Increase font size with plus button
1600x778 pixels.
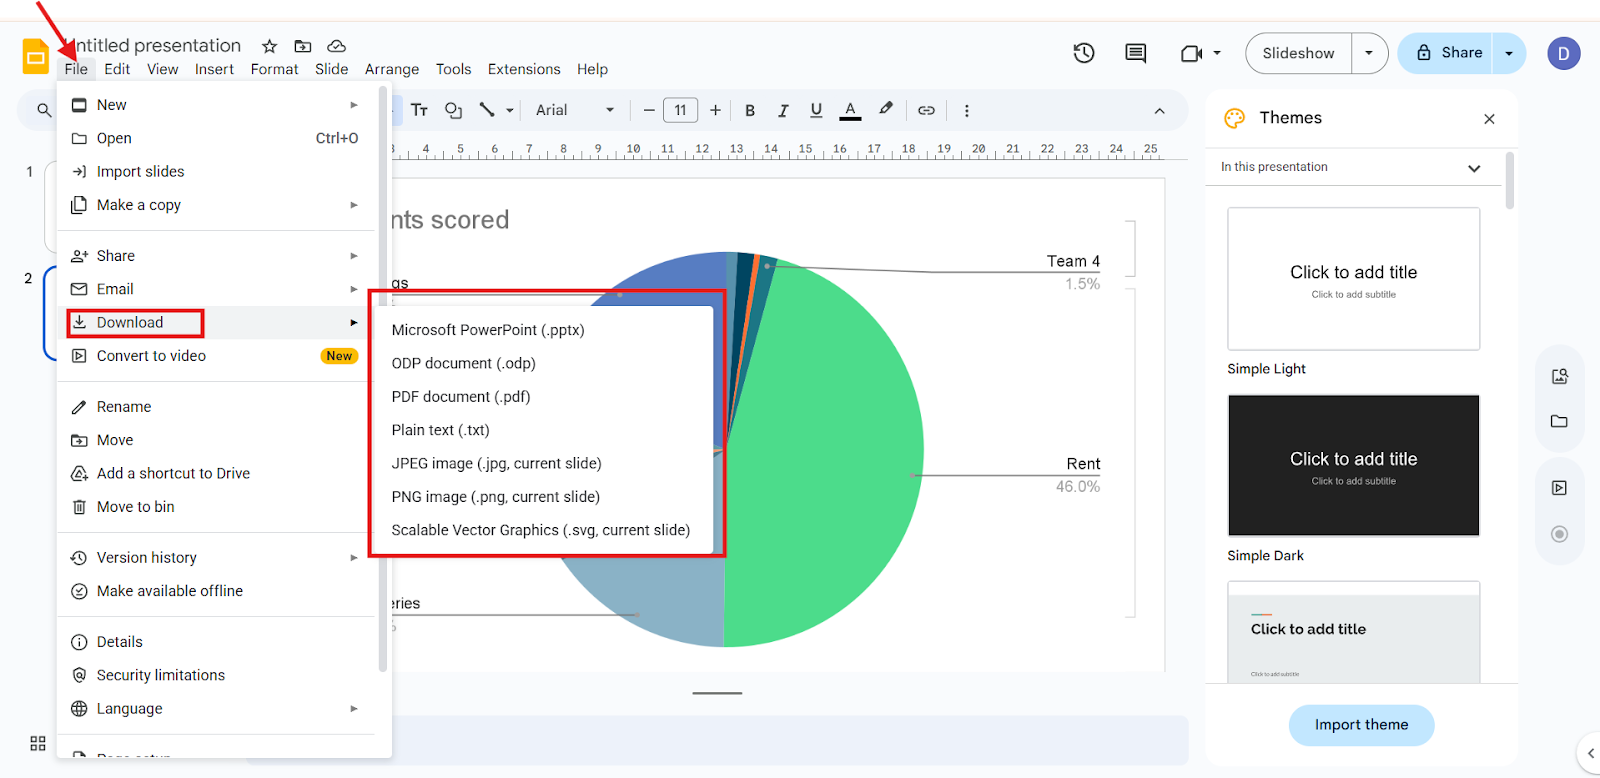pyautogui.click(x=715, y=110)
